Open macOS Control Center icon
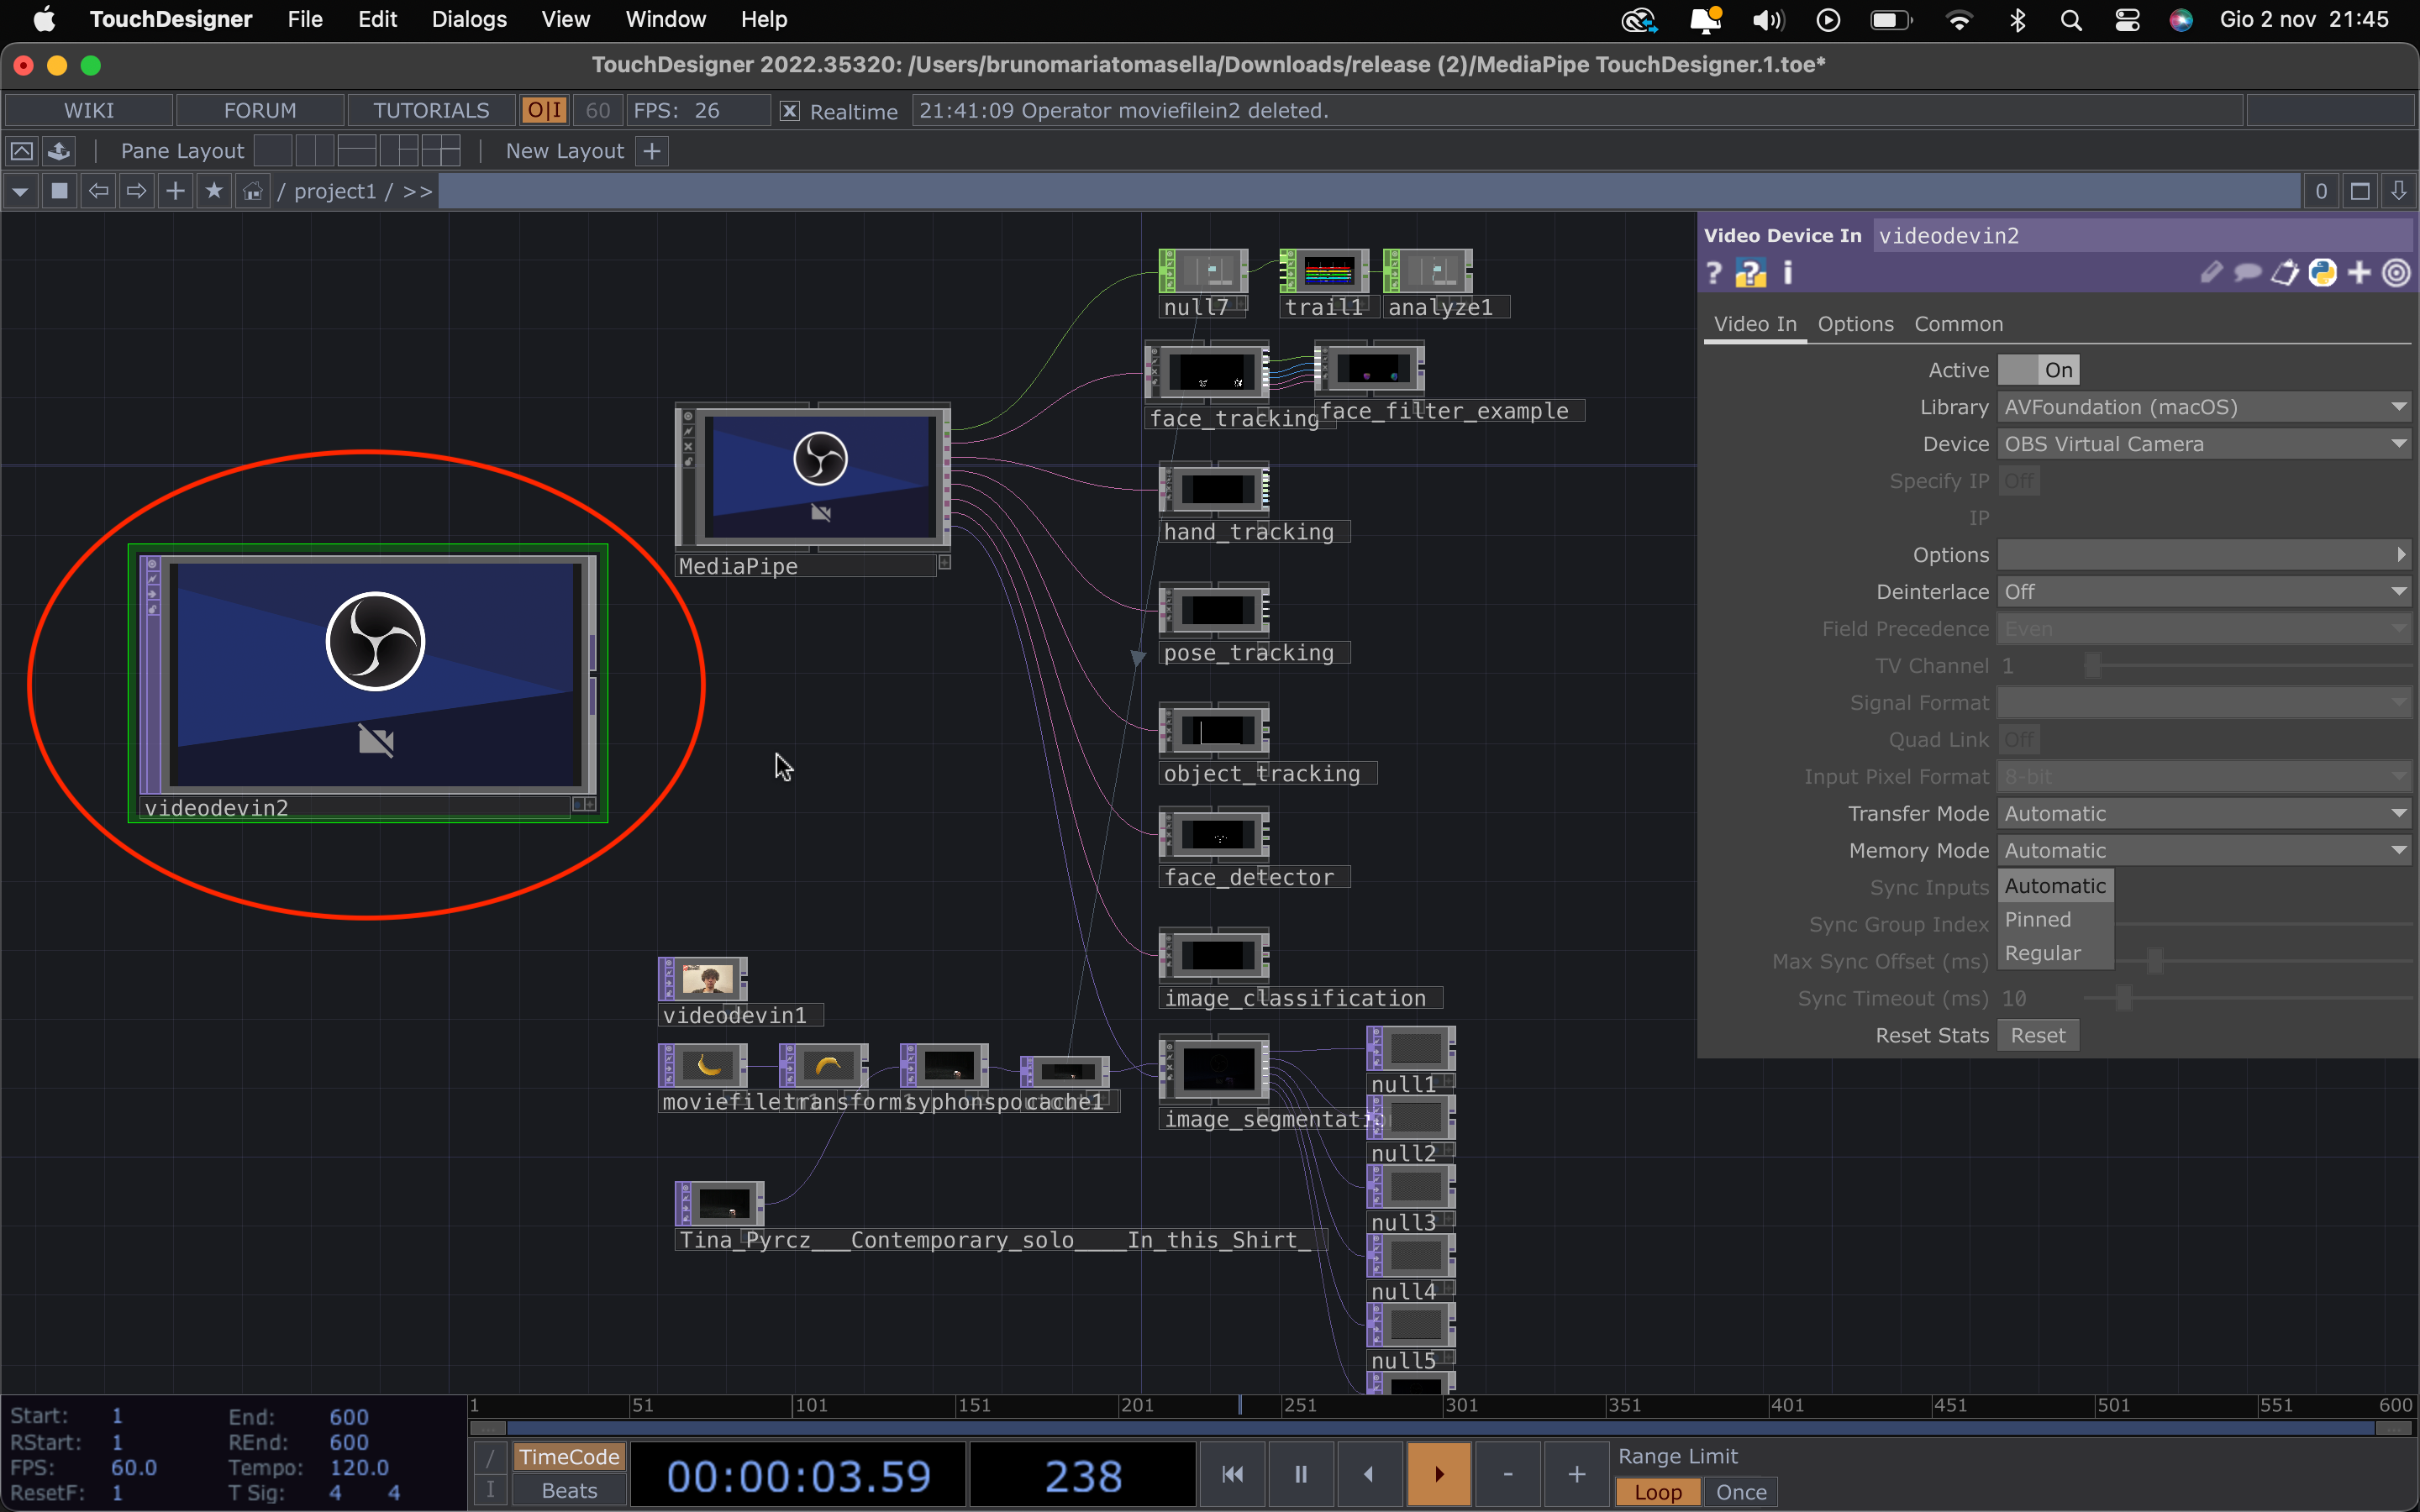Viewport: 2420px width, 1512px height. coord(2127,20)
